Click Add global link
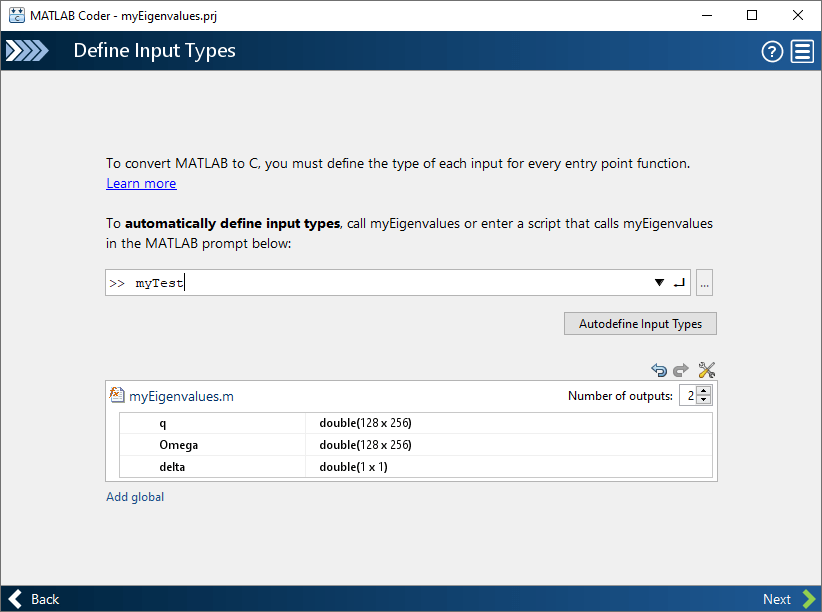The image size is (822, 612). tap(135, 497)
